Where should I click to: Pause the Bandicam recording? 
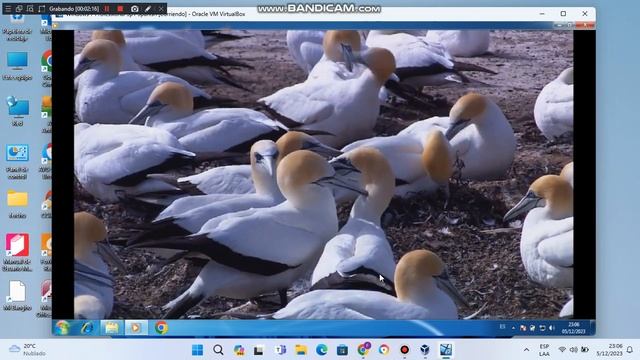pyautogui.click(x=107, y=9)
